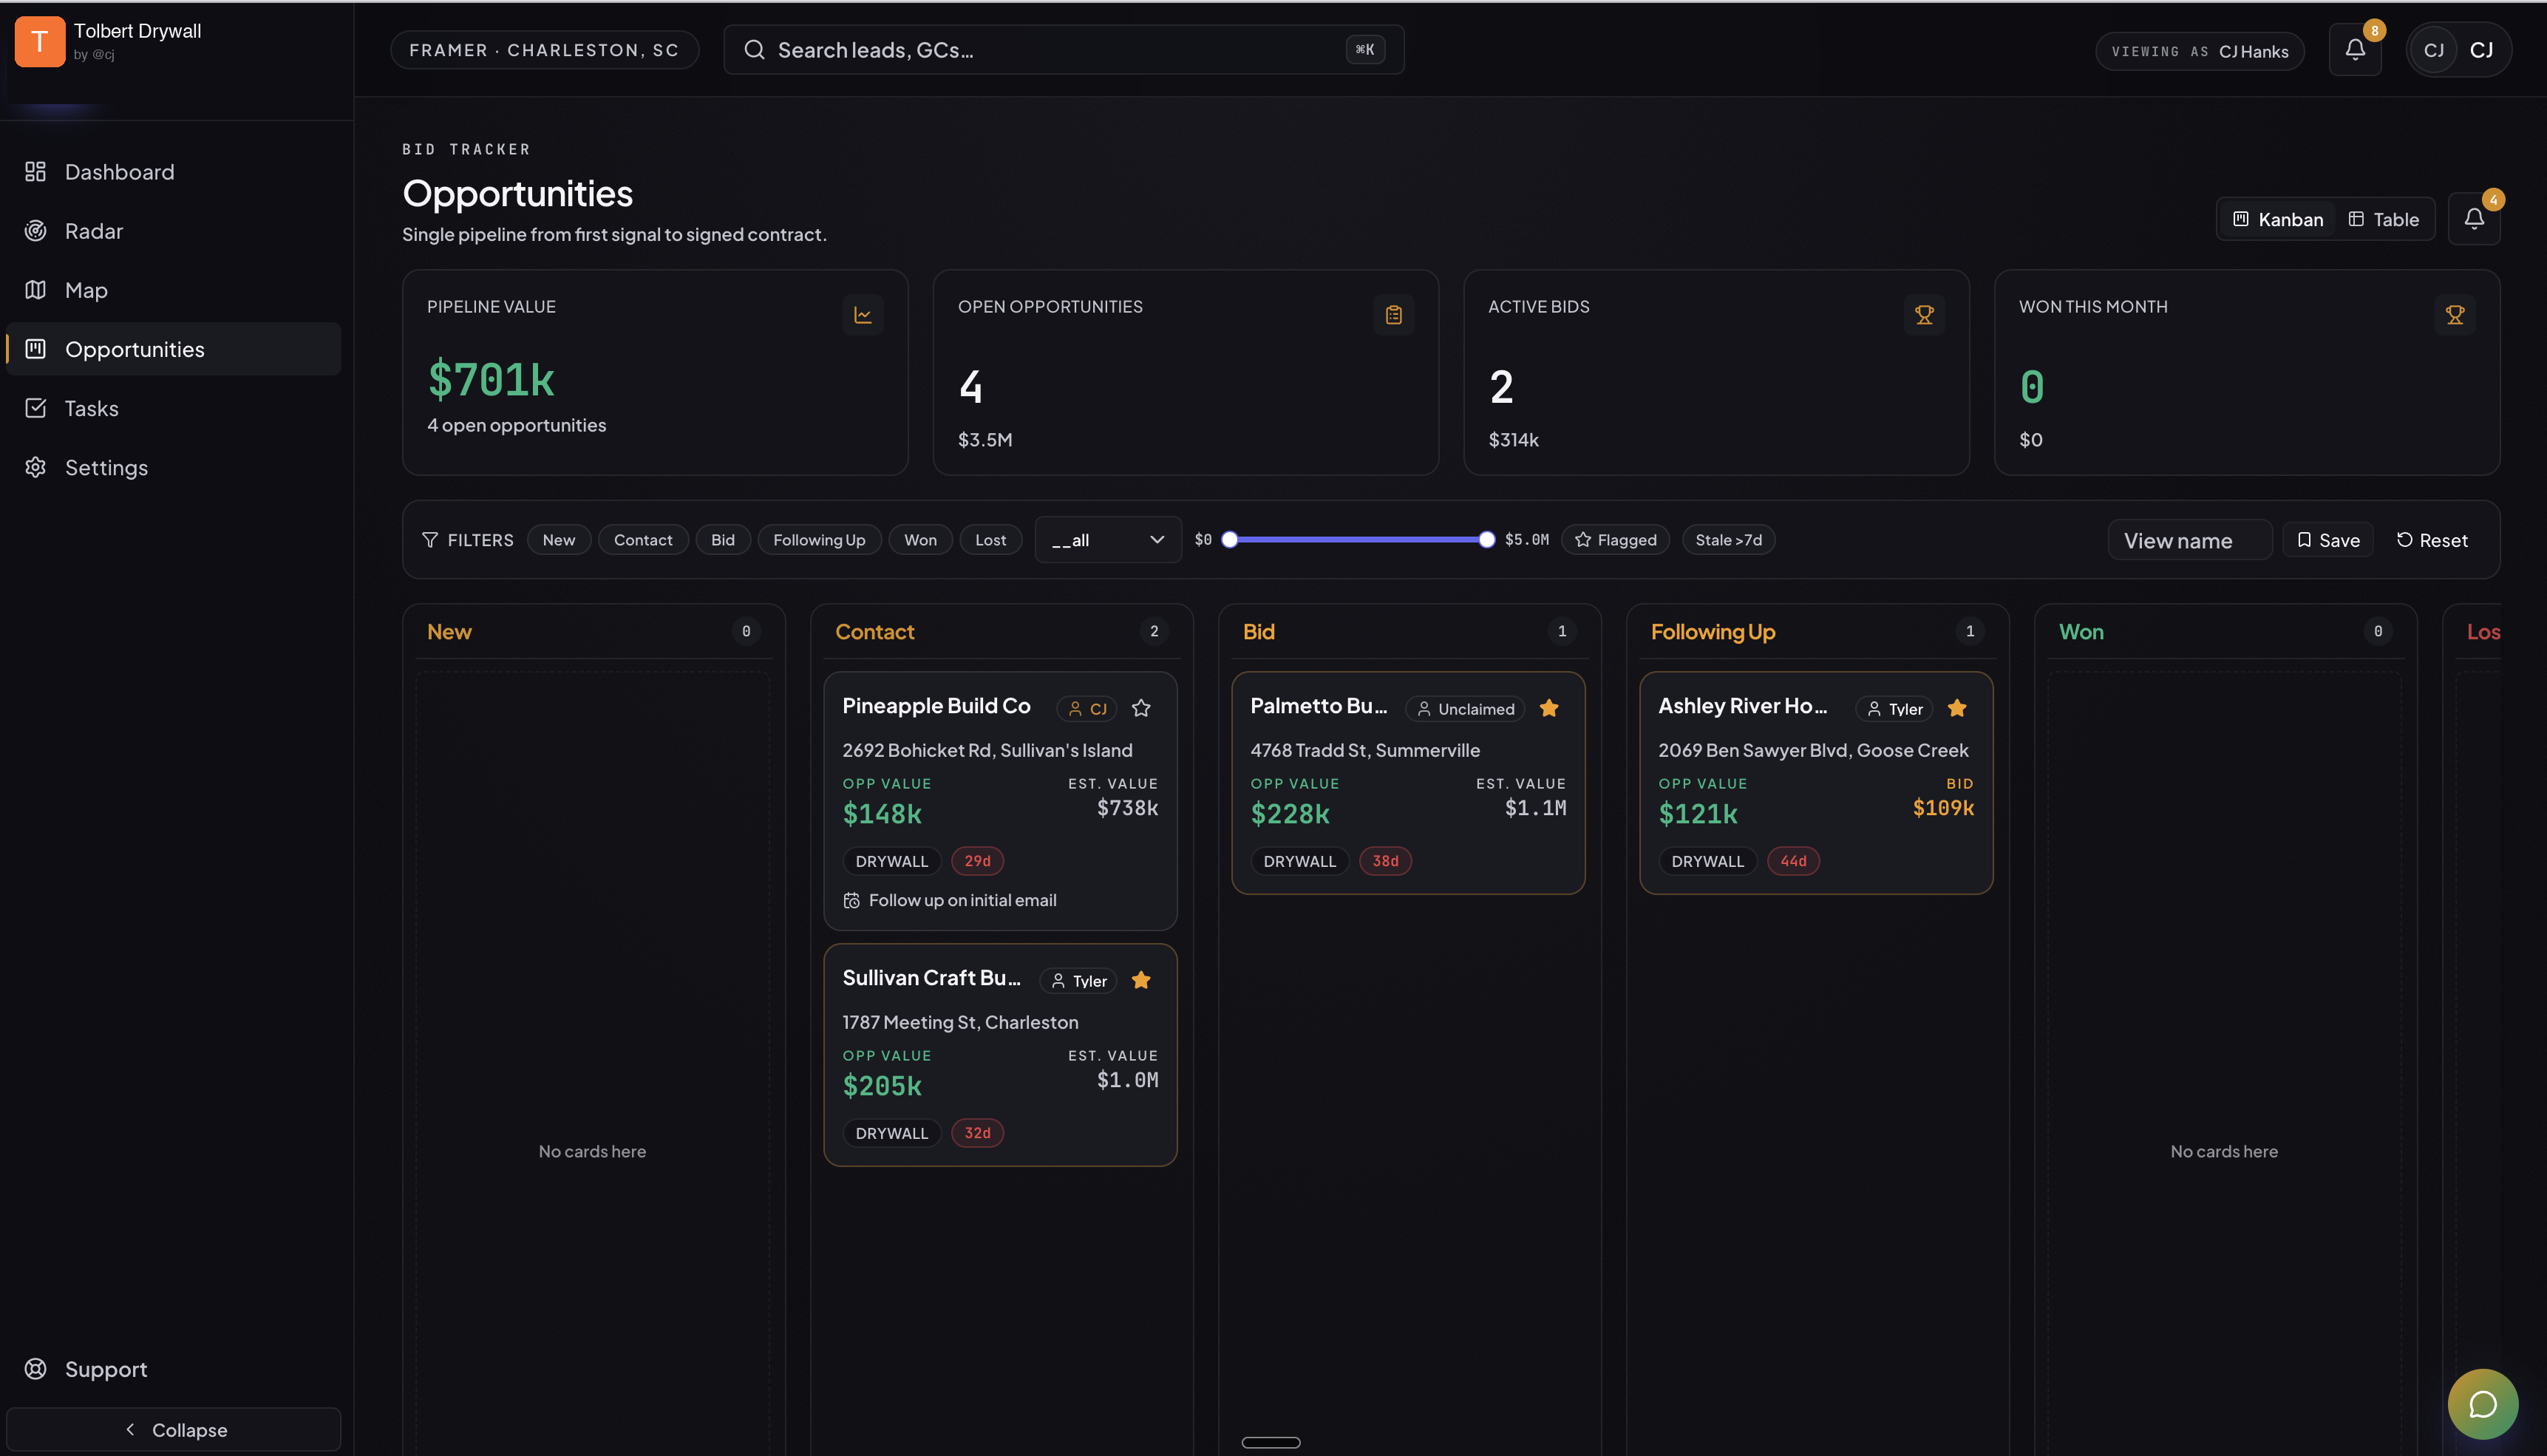Image resolution: width=2547 pixels, height=1456 pixels.
Task: Open the opportunity alerts bell near Table
Action: pos(2473,219)
